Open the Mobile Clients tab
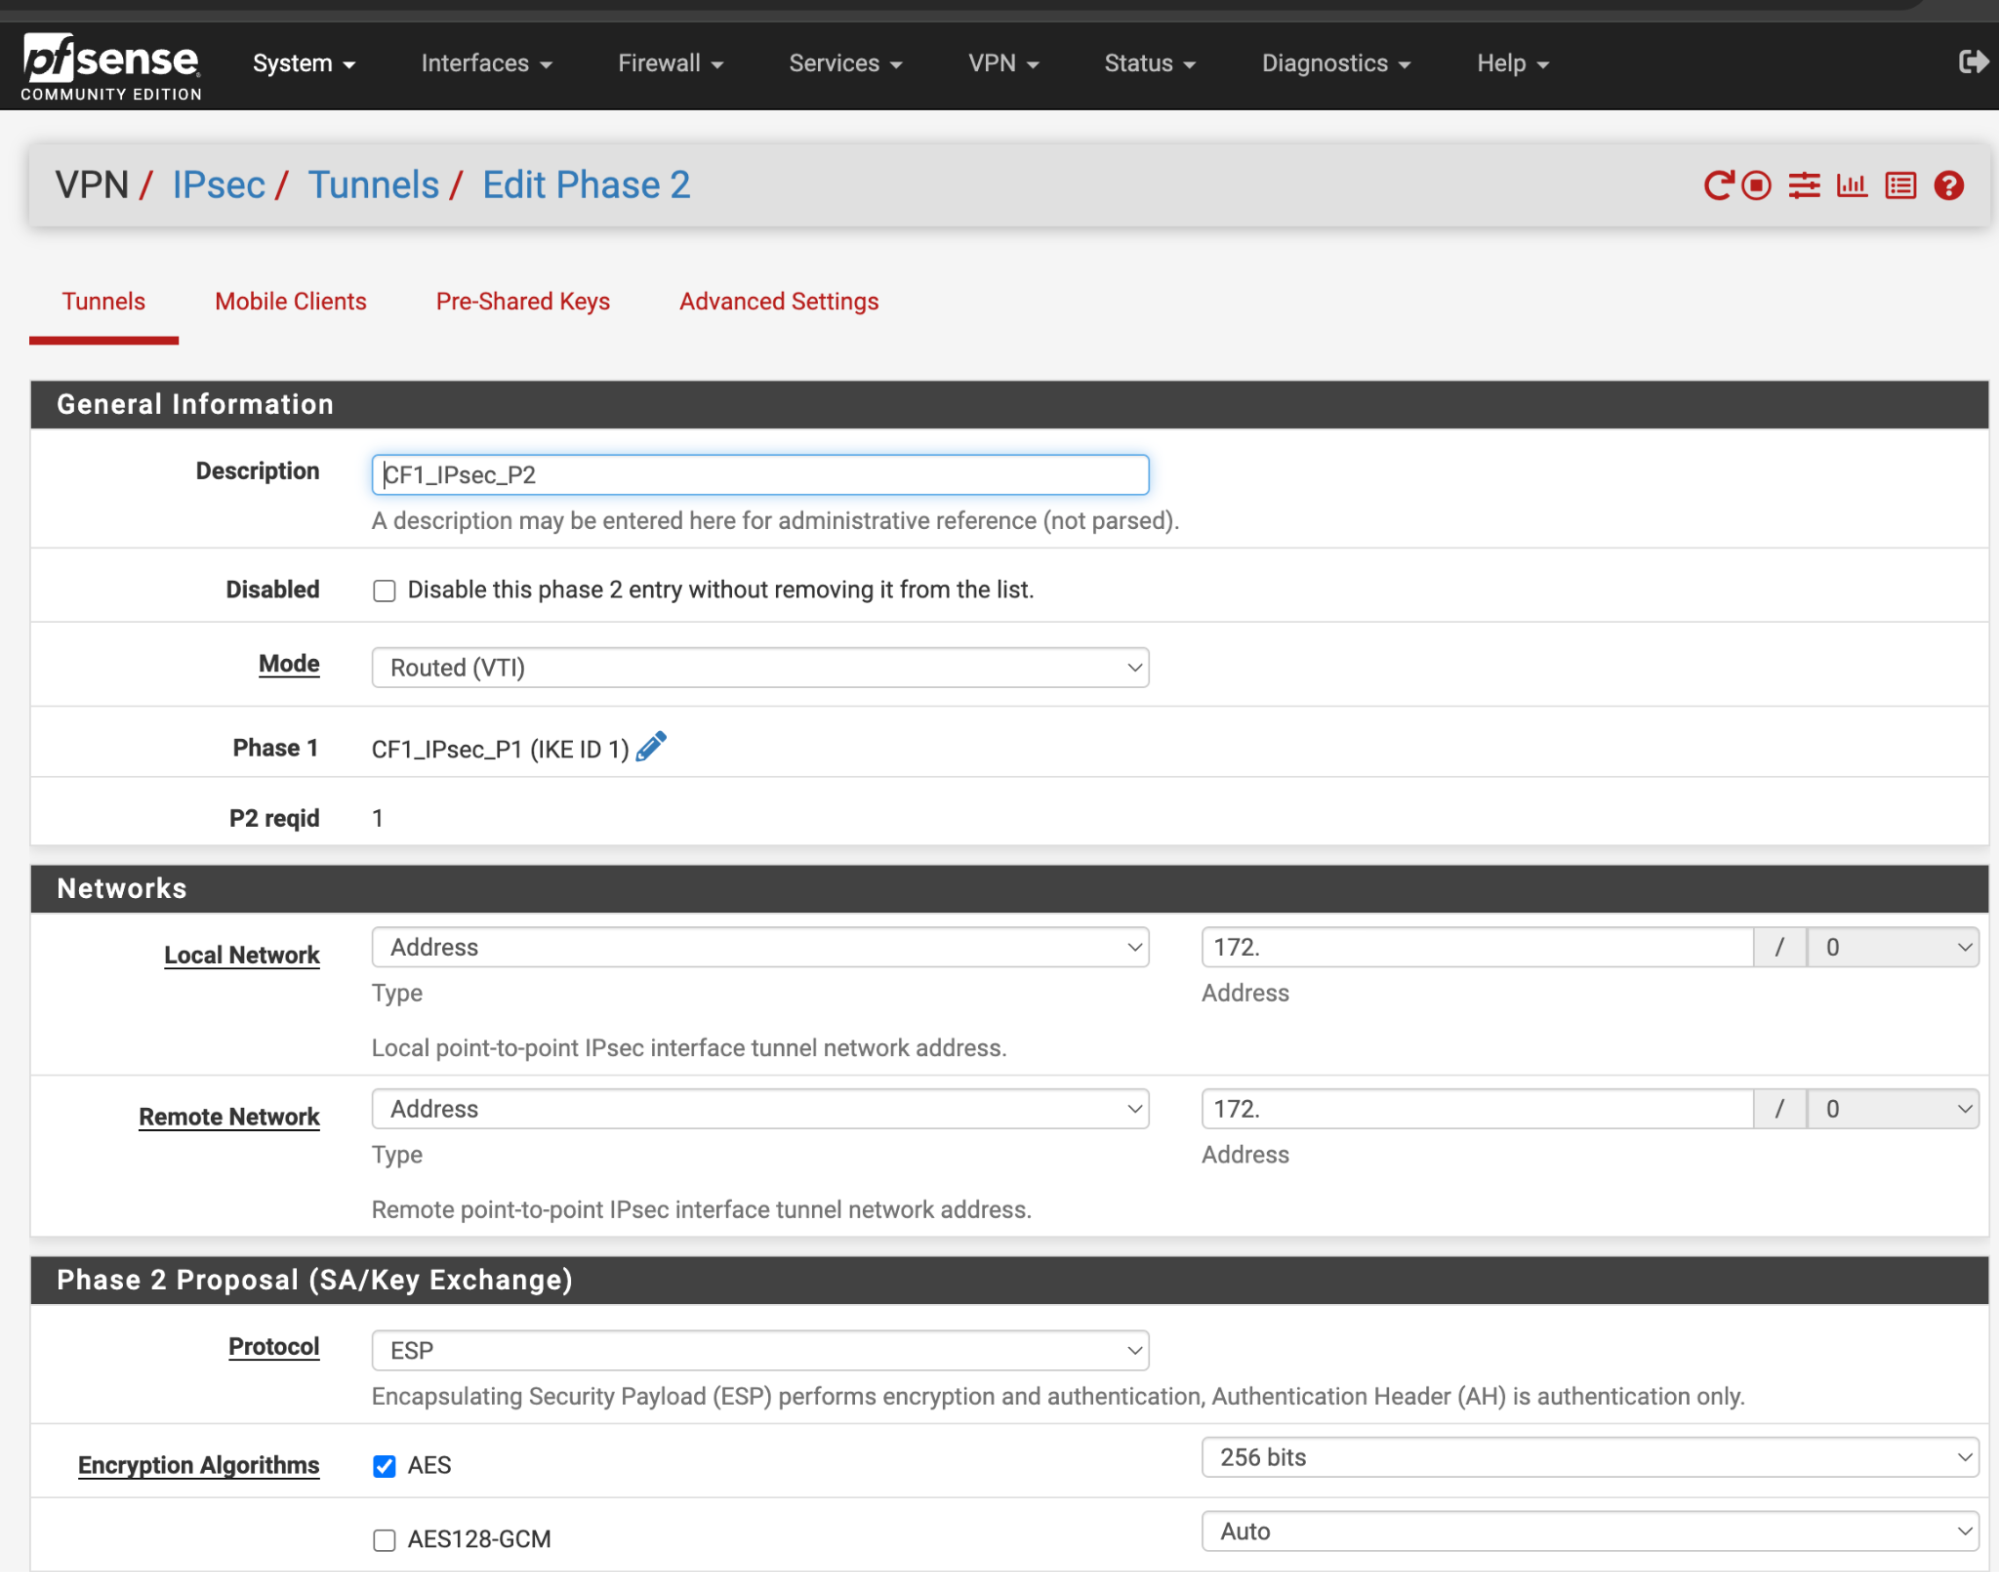 click(x=290, y=300)
